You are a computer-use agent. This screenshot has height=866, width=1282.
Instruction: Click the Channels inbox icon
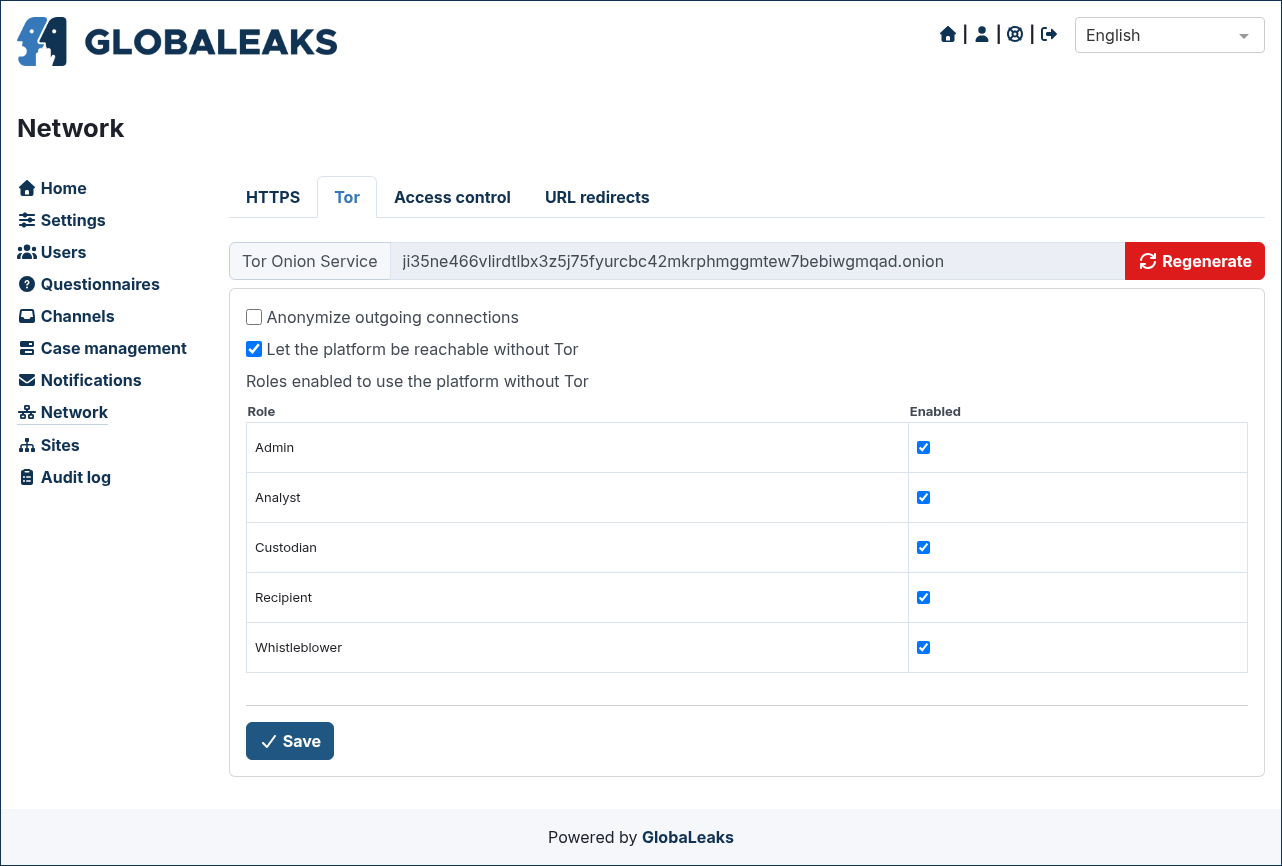pos(27,316)
